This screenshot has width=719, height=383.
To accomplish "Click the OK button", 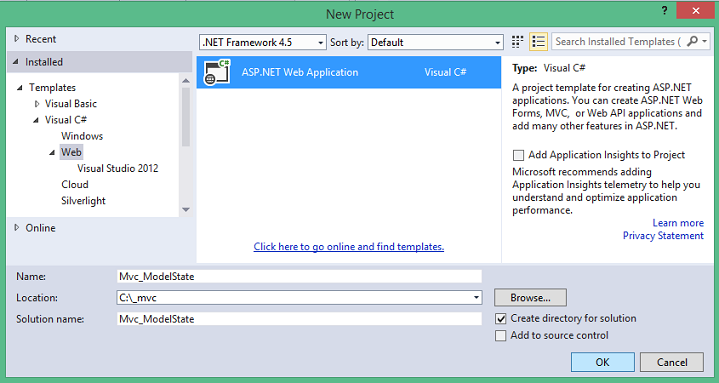I will pos(603,362).
